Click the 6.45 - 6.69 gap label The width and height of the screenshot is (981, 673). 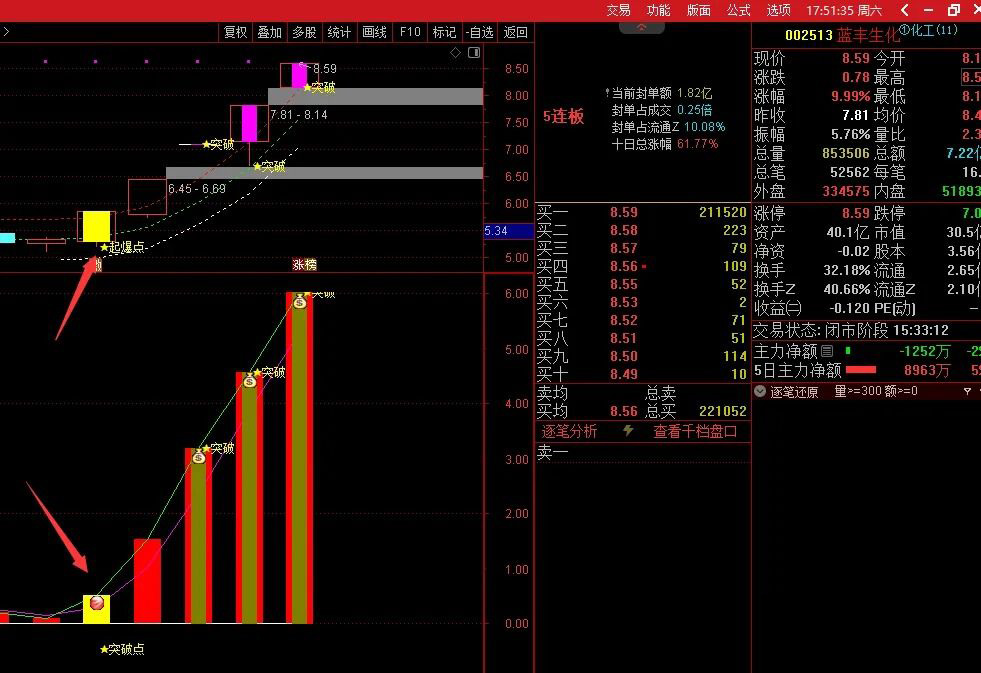[196, 188]
